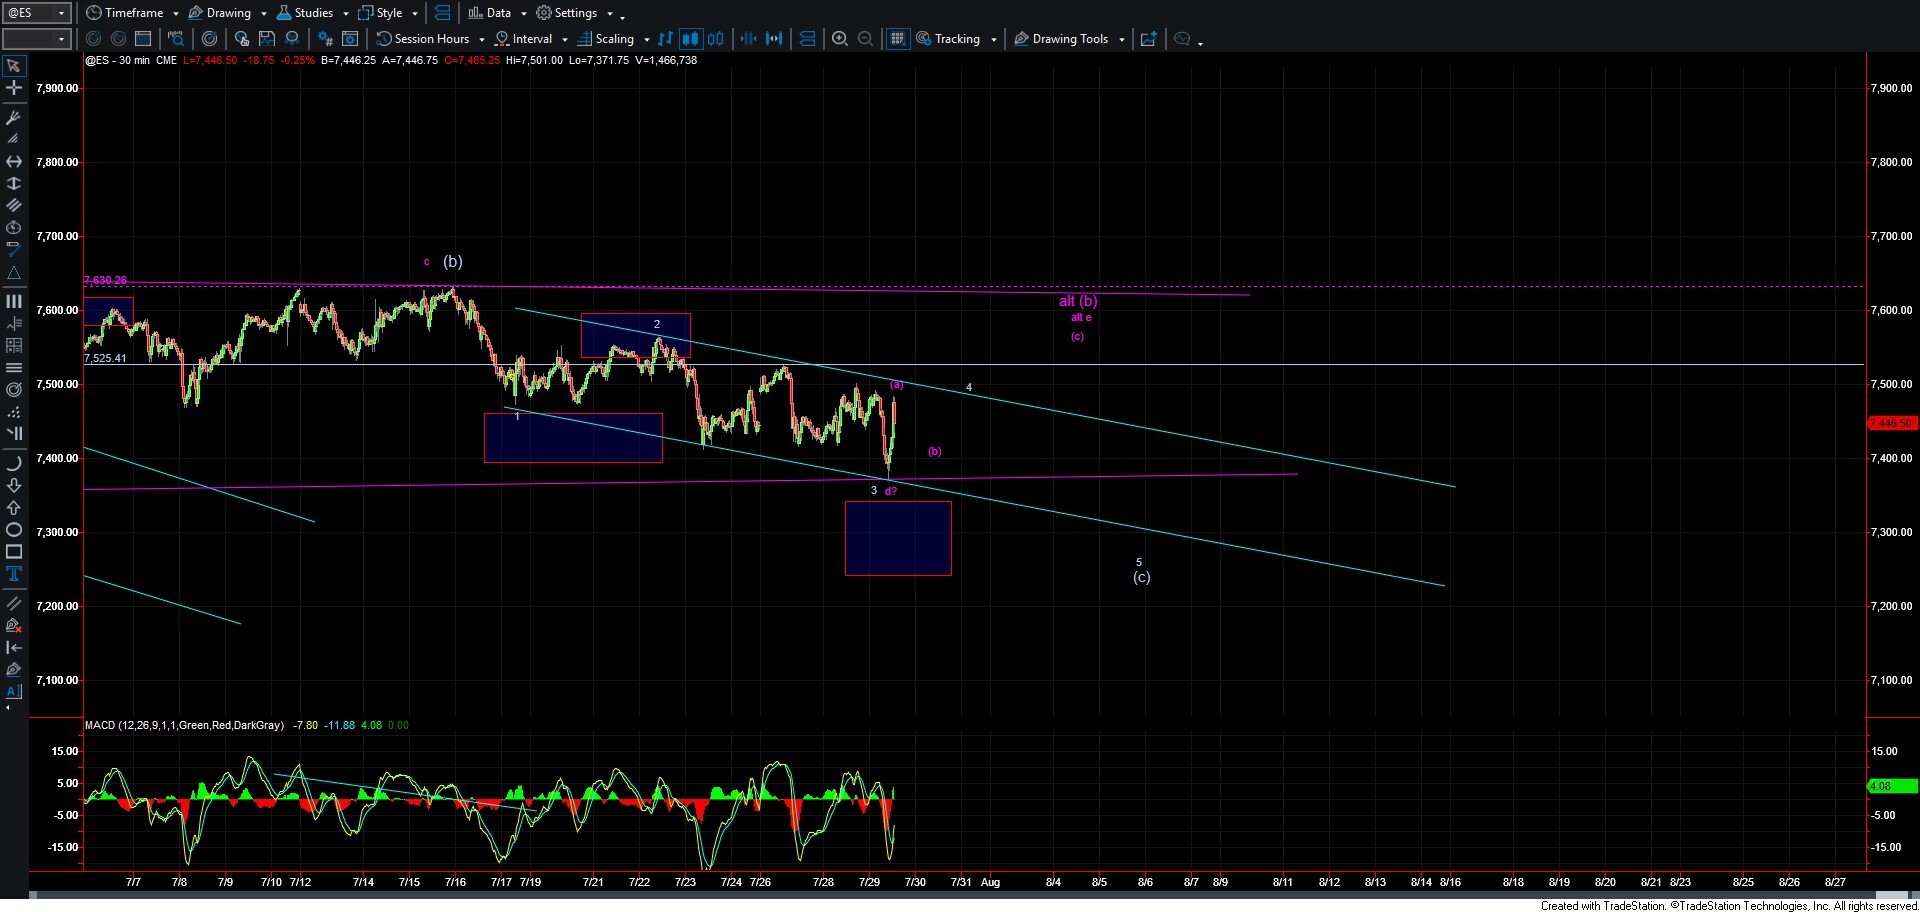Viewport: 1920px width, 912px height.
Task: Expand the Timeframe dropdown arrow
Action: (176, 14)
